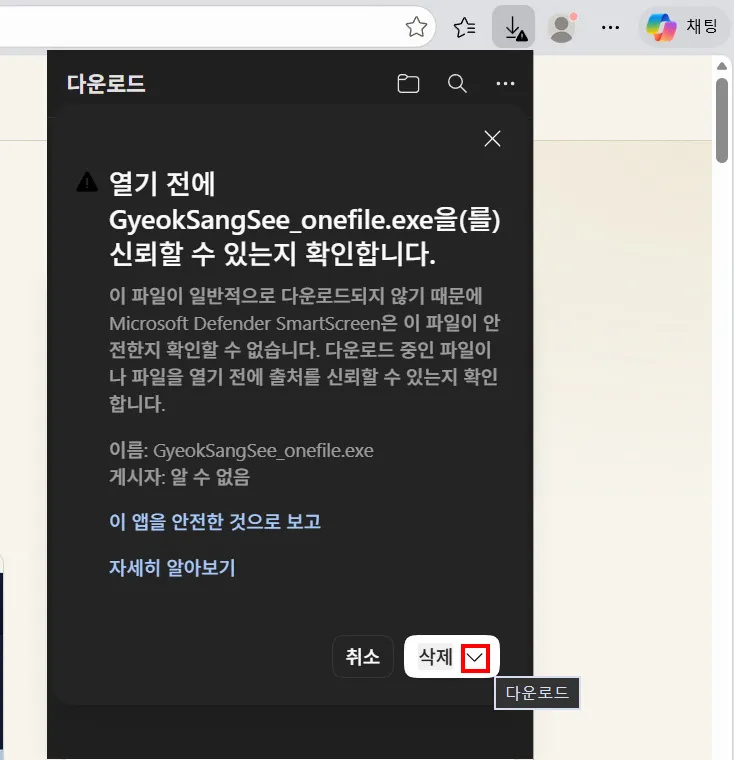734x760 pixels.
Task: Expand the dropdown arrow next to 삭제
Action: (x=475, y=658)
